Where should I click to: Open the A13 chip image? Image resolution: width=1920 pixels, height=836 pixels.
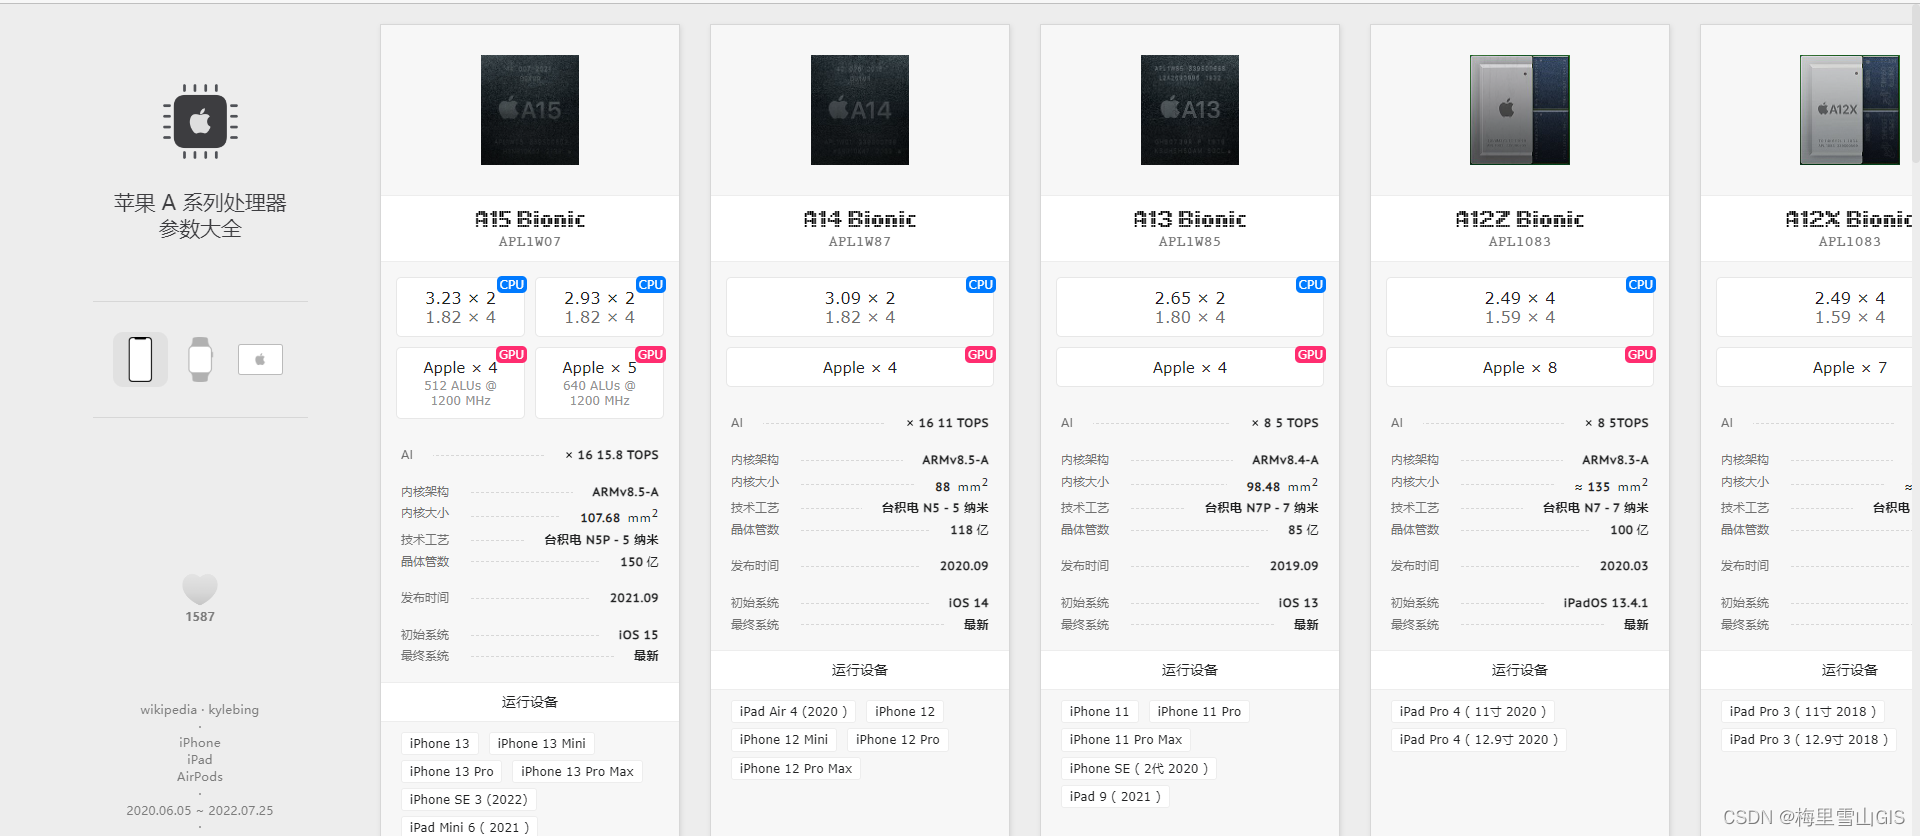[1190, 110]
